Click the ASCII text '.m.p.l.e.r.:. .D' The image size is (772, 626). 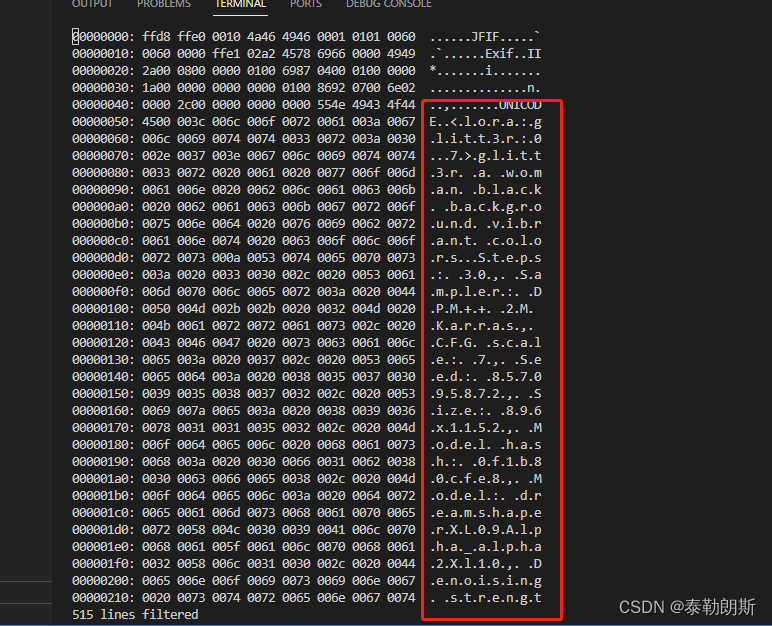(485, 291)
